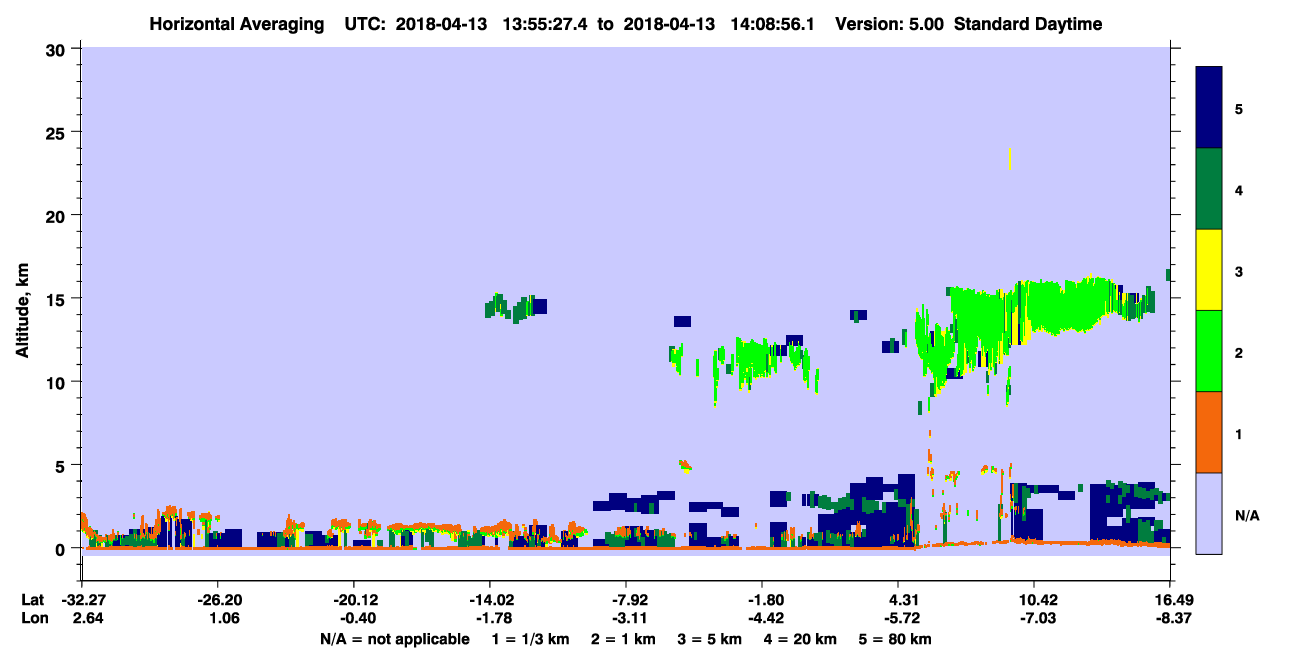Click the latitude value -7.92
1300x667 pixels.
[x=626, y=600]
